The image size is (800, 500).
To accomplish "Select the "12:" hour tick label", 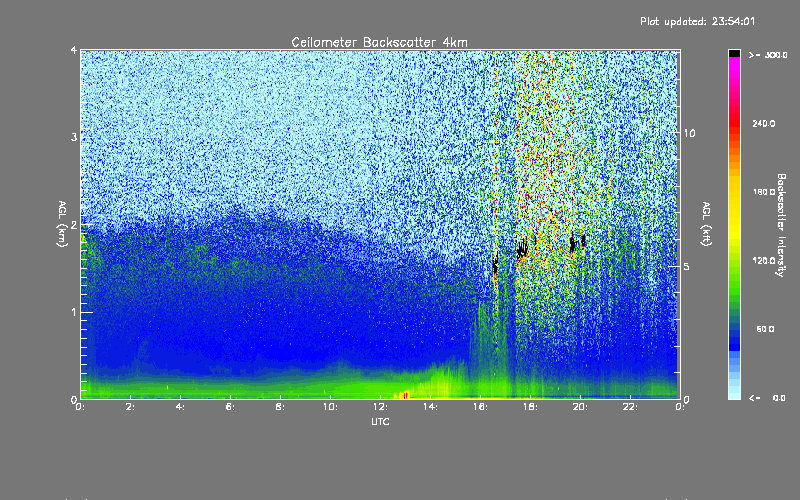I will click(380, 407).
